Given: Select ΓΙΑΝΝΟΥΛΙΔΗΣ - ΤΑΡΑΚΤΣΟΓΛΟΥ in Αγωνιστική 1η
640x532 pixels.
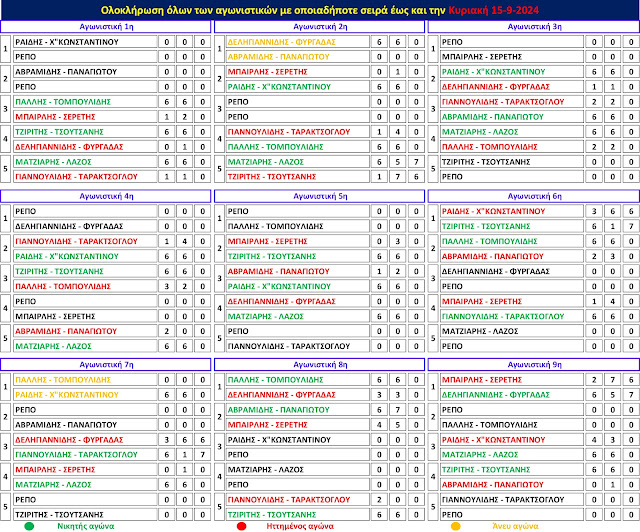Looking at the screenshot, I should pos(85,177).
